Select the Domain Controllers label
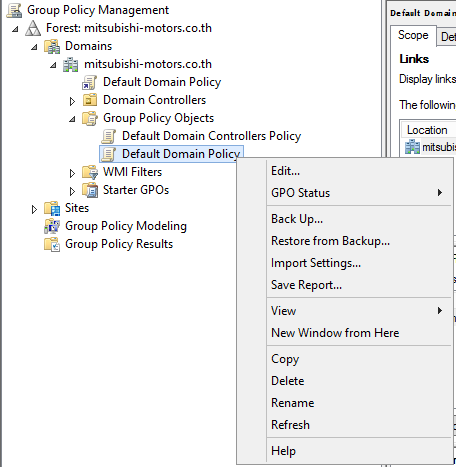Viewport: 456px width, 467px height. 154,100
